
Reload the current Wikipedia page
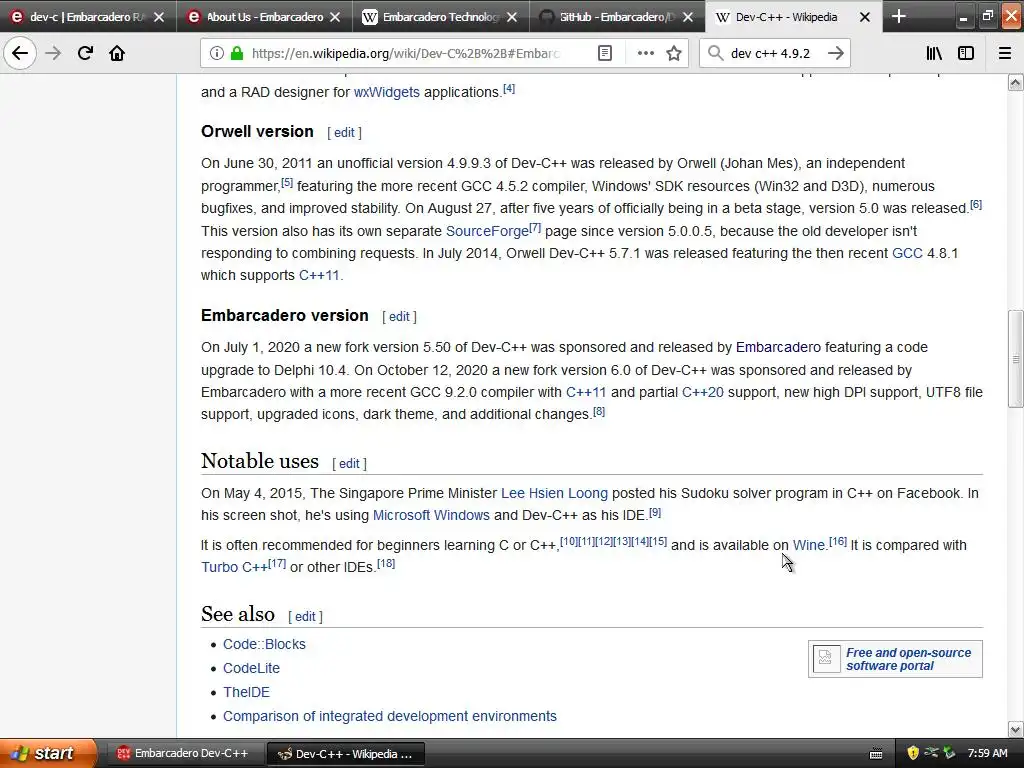[x=85, y=53]
